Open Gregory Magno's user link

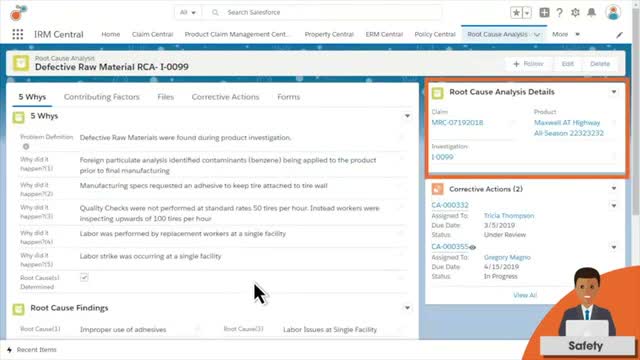point(507,258)
